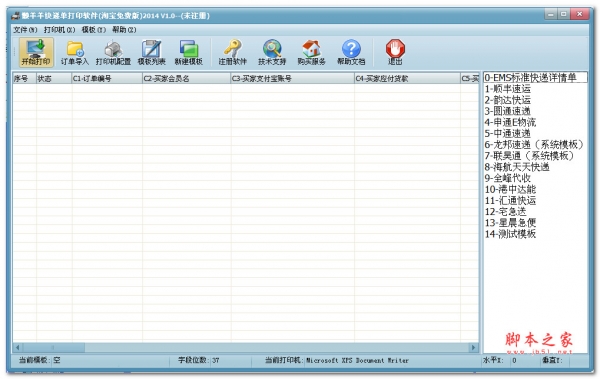Click the 字段位数: 37 status entry

pos(199,360)
